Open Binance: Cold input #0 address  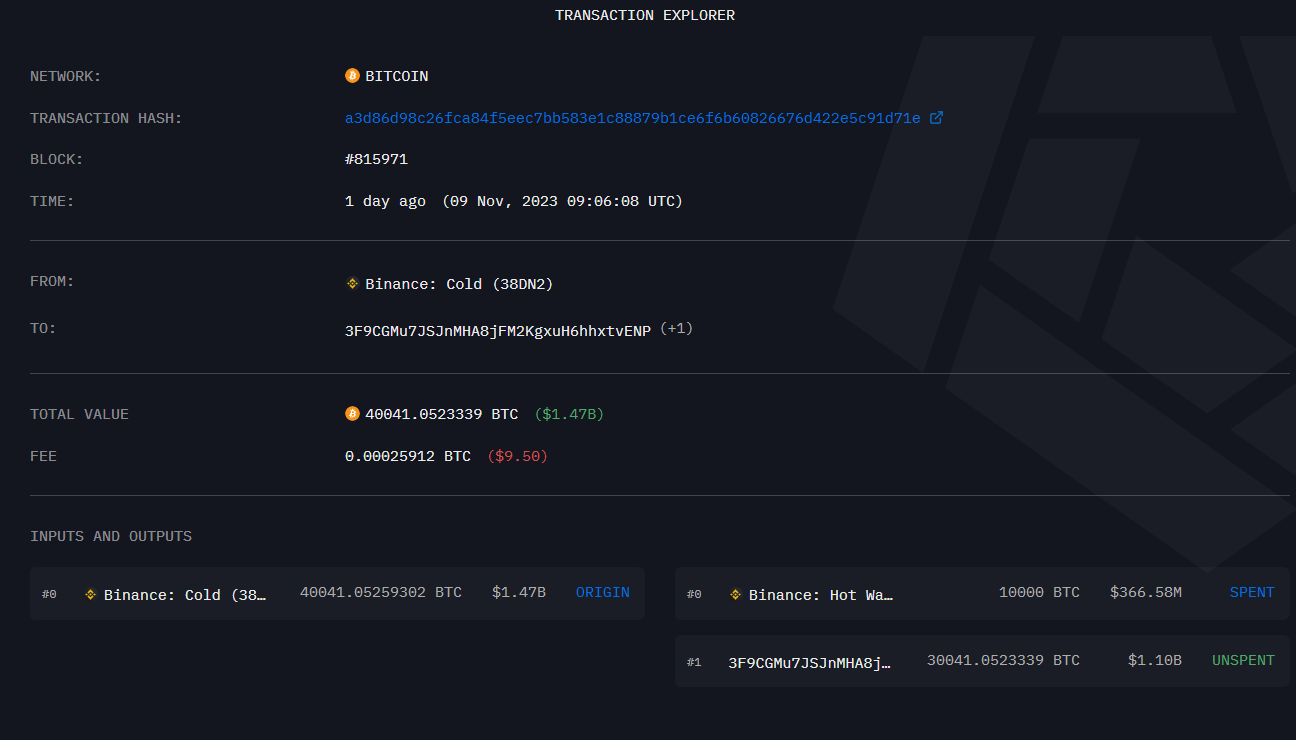(186, 594)
